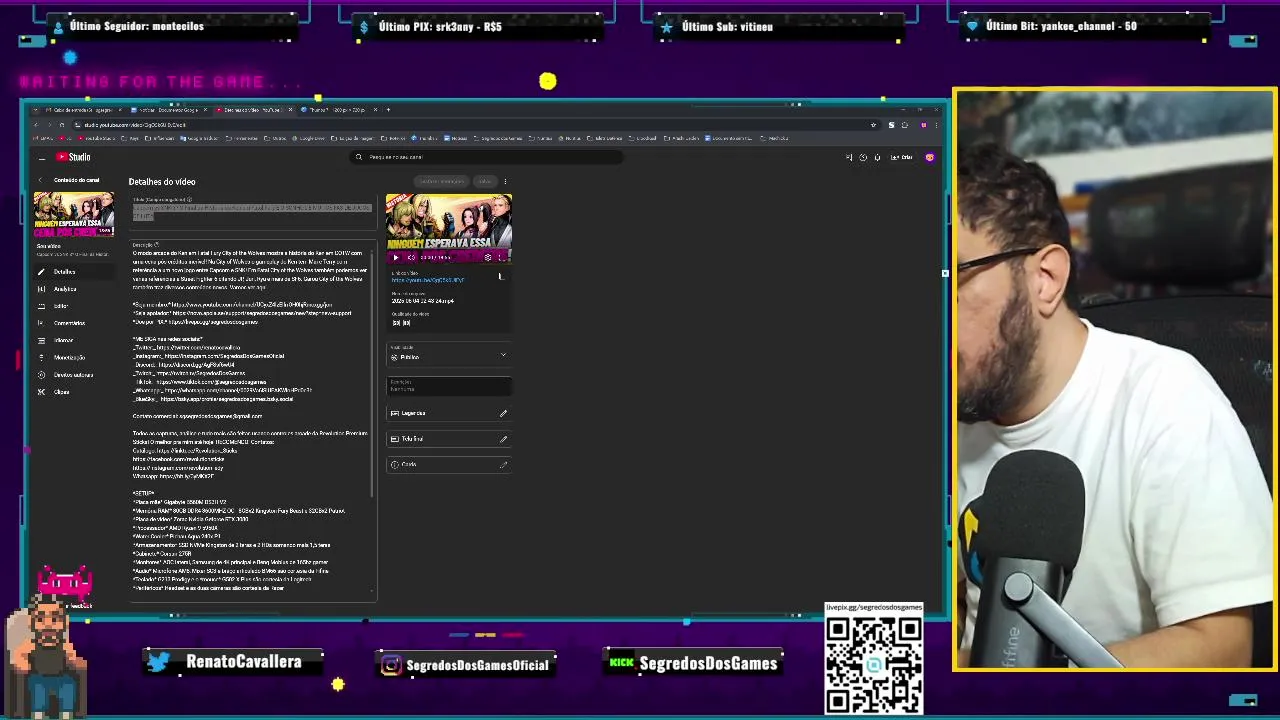Edit Cards with the pencil icon

click(503, 464)
